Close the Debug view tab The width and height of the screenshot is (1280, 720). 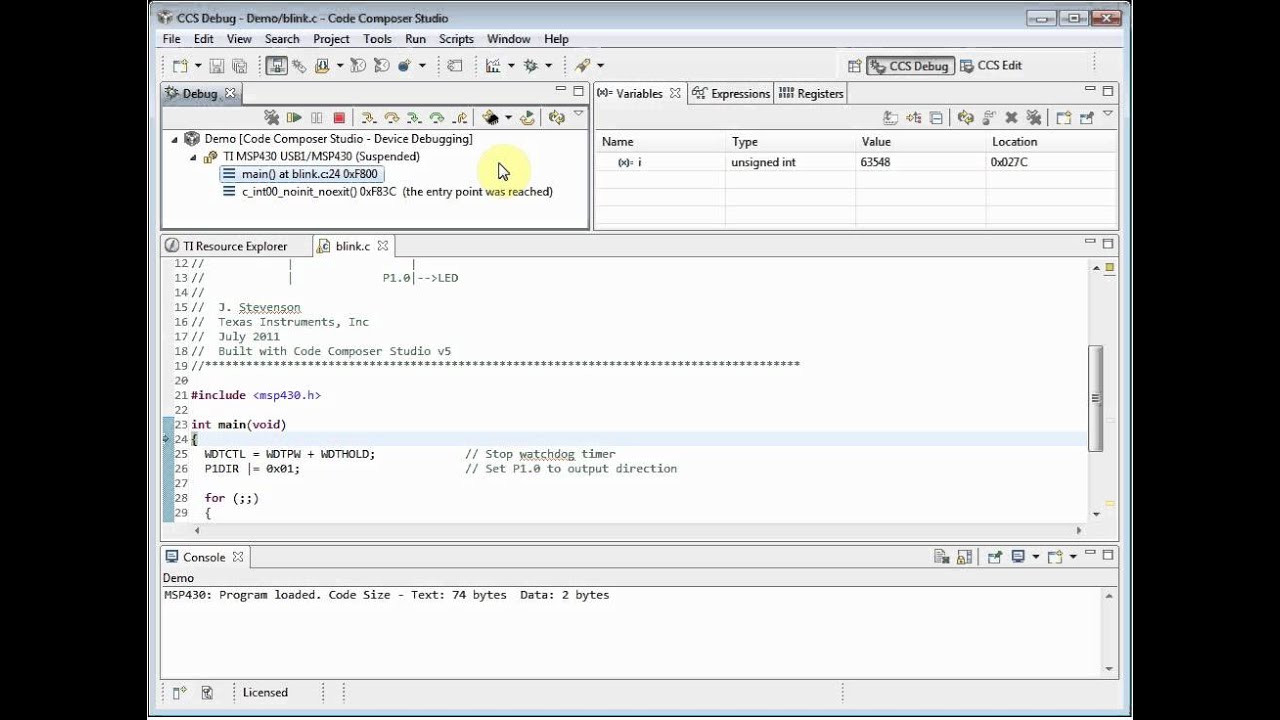(230, 93)
